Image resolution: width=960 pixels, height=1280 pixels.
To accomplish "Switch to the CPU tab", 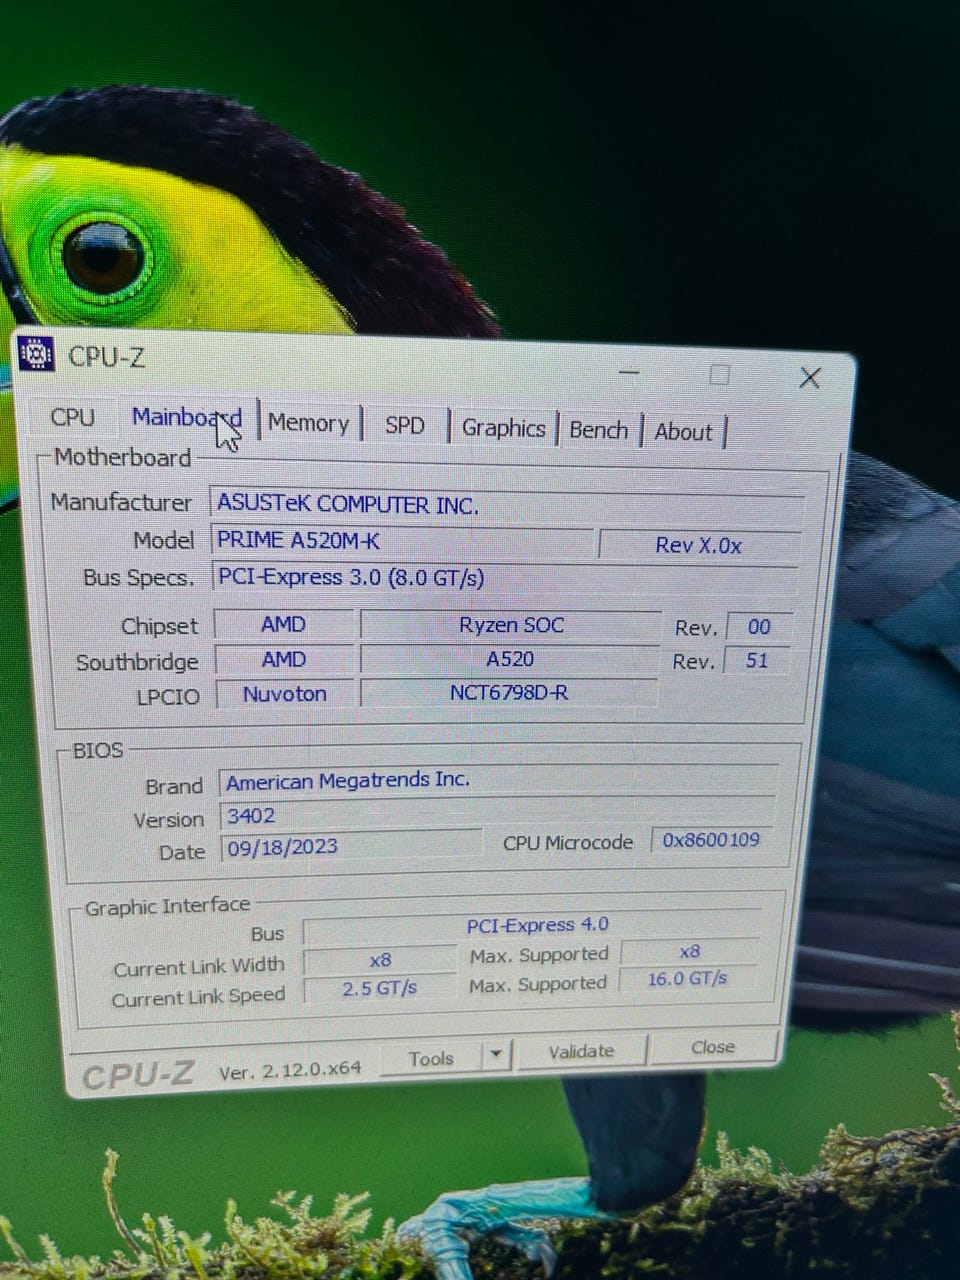I will point(73,417).
